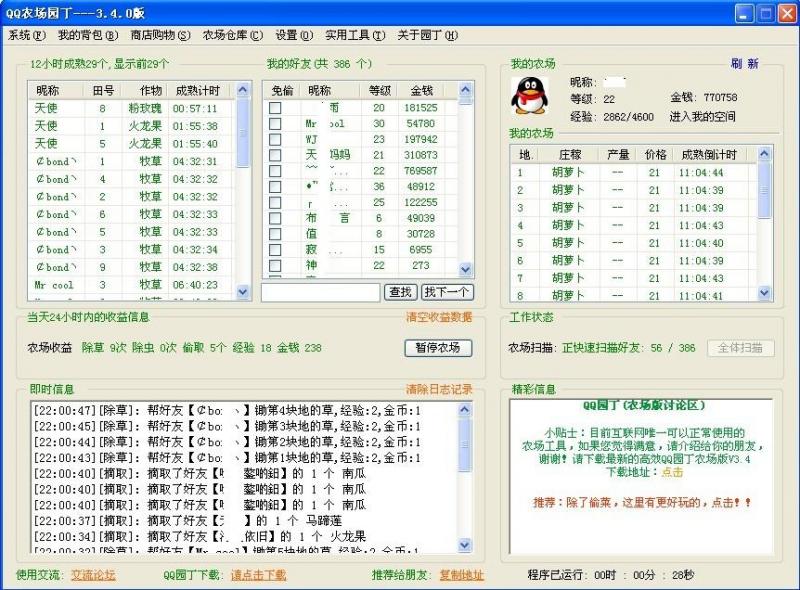Minimize the QQ农场园丁 window
Image resolution: width=800 pixels, height=590 pixels.
click(744, 14)
